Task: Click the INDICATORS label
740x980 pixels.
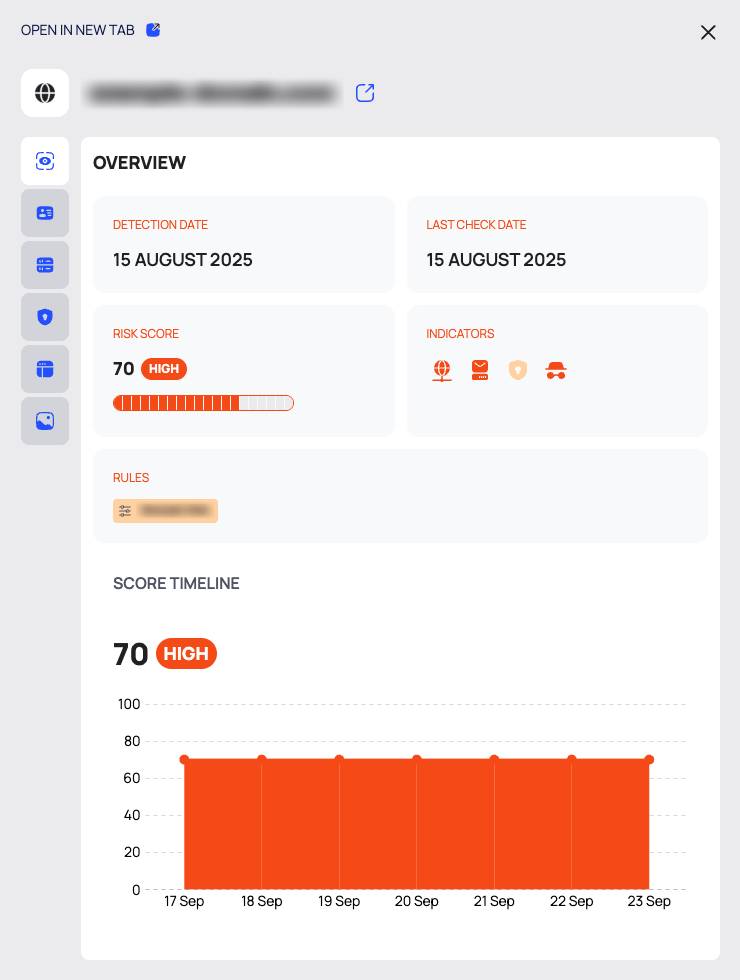Action: point(460,334)
